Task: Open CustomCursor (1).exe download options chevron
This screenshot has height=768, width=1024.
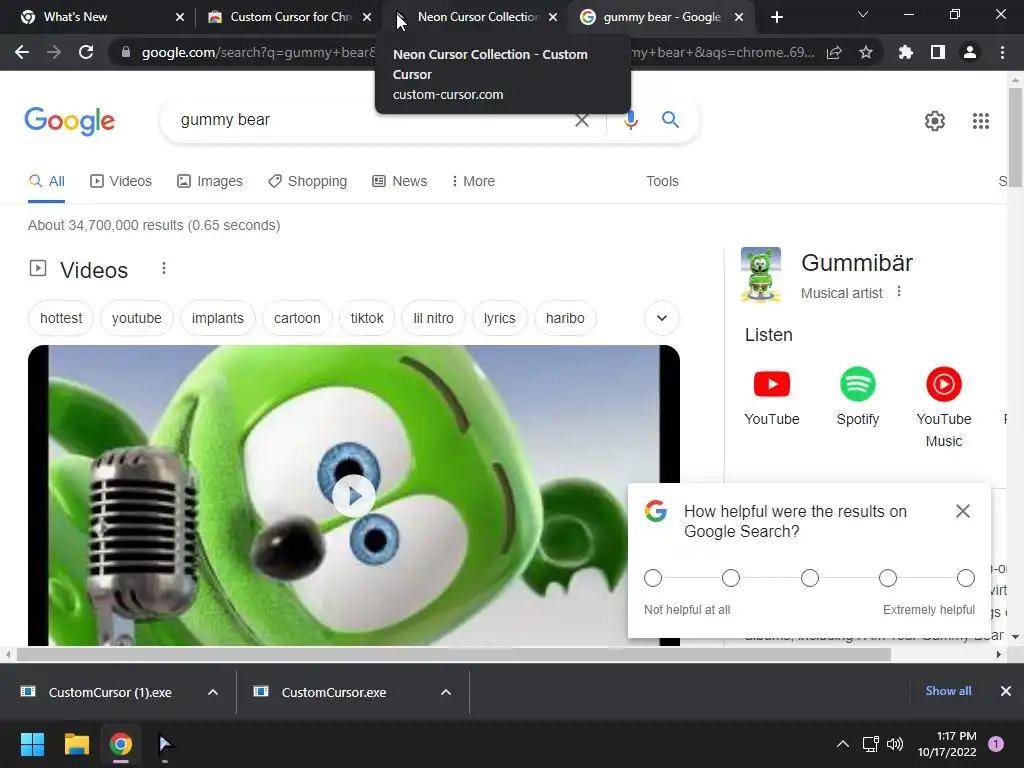Action: (213, 692)
